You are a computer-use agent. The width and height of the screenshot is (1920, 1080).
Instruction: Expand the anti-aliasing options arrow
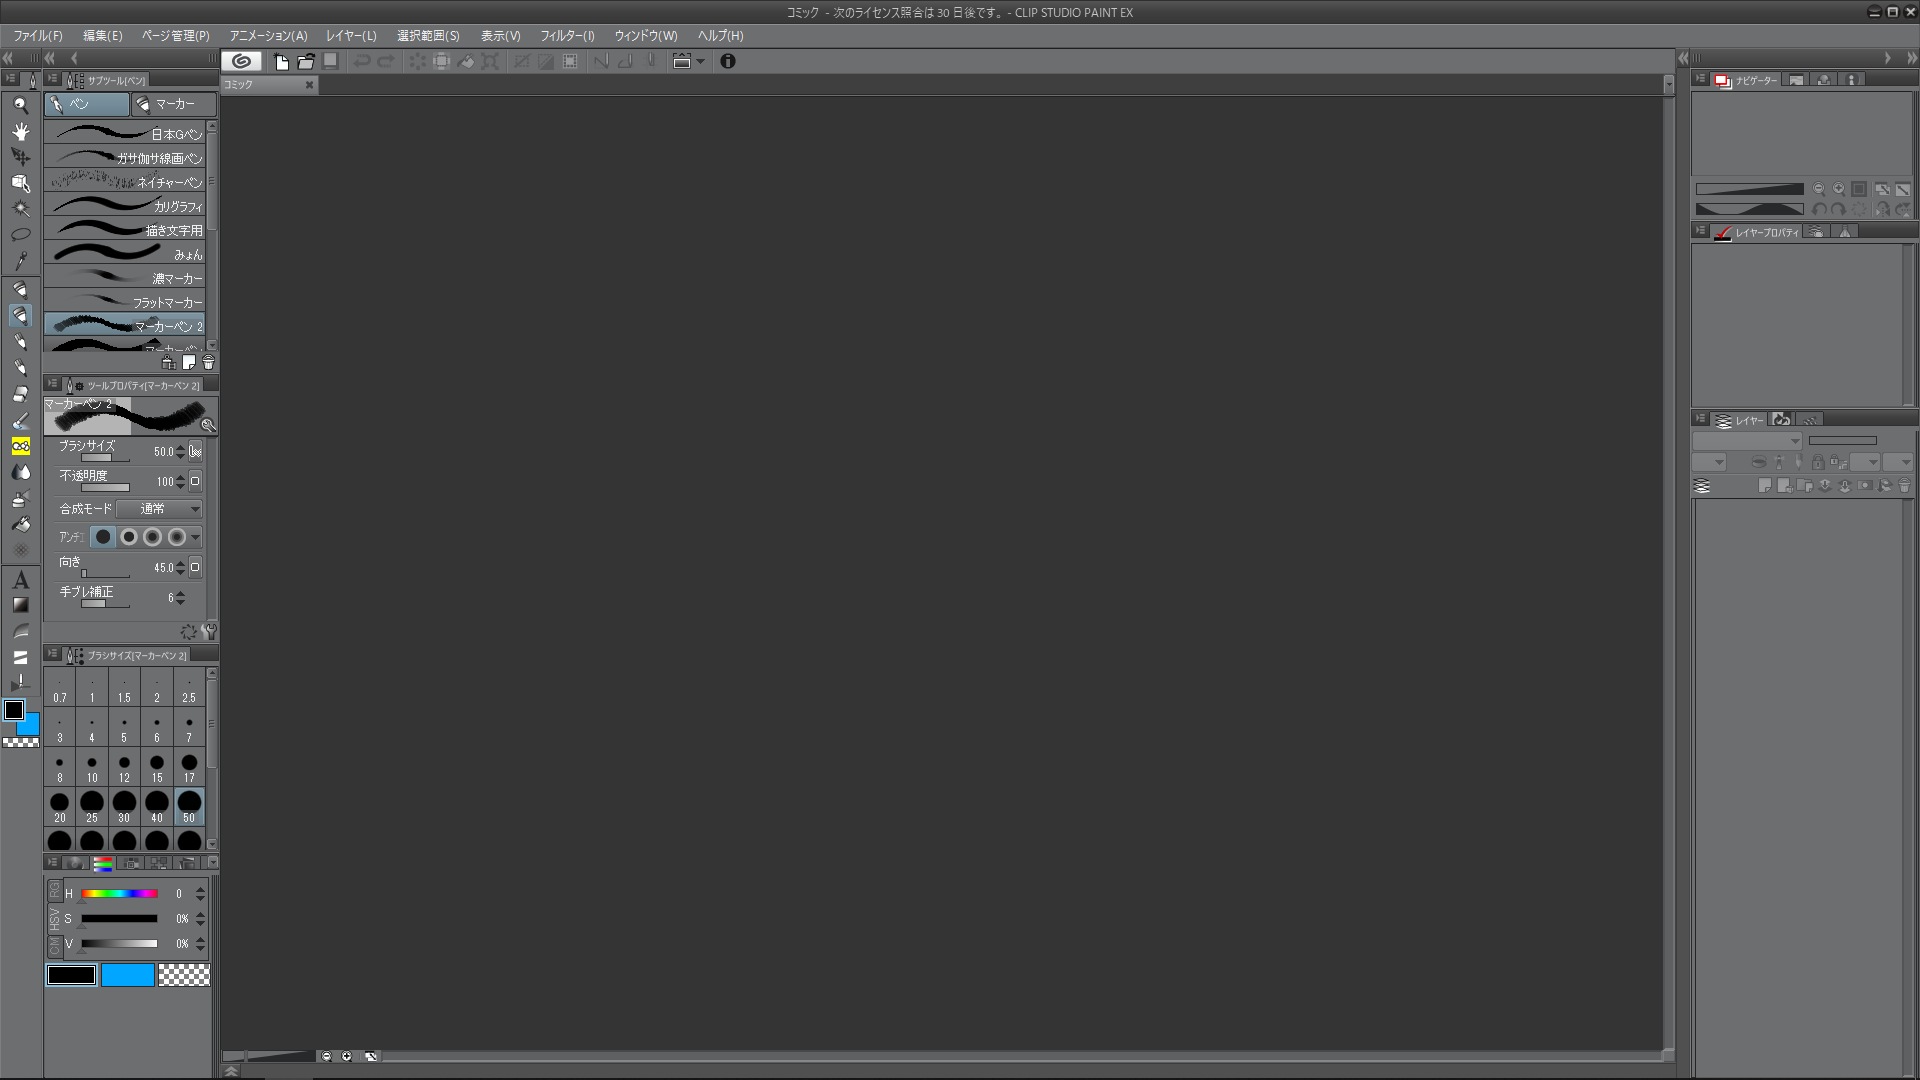pyautogui.click(x=195, y=537)
